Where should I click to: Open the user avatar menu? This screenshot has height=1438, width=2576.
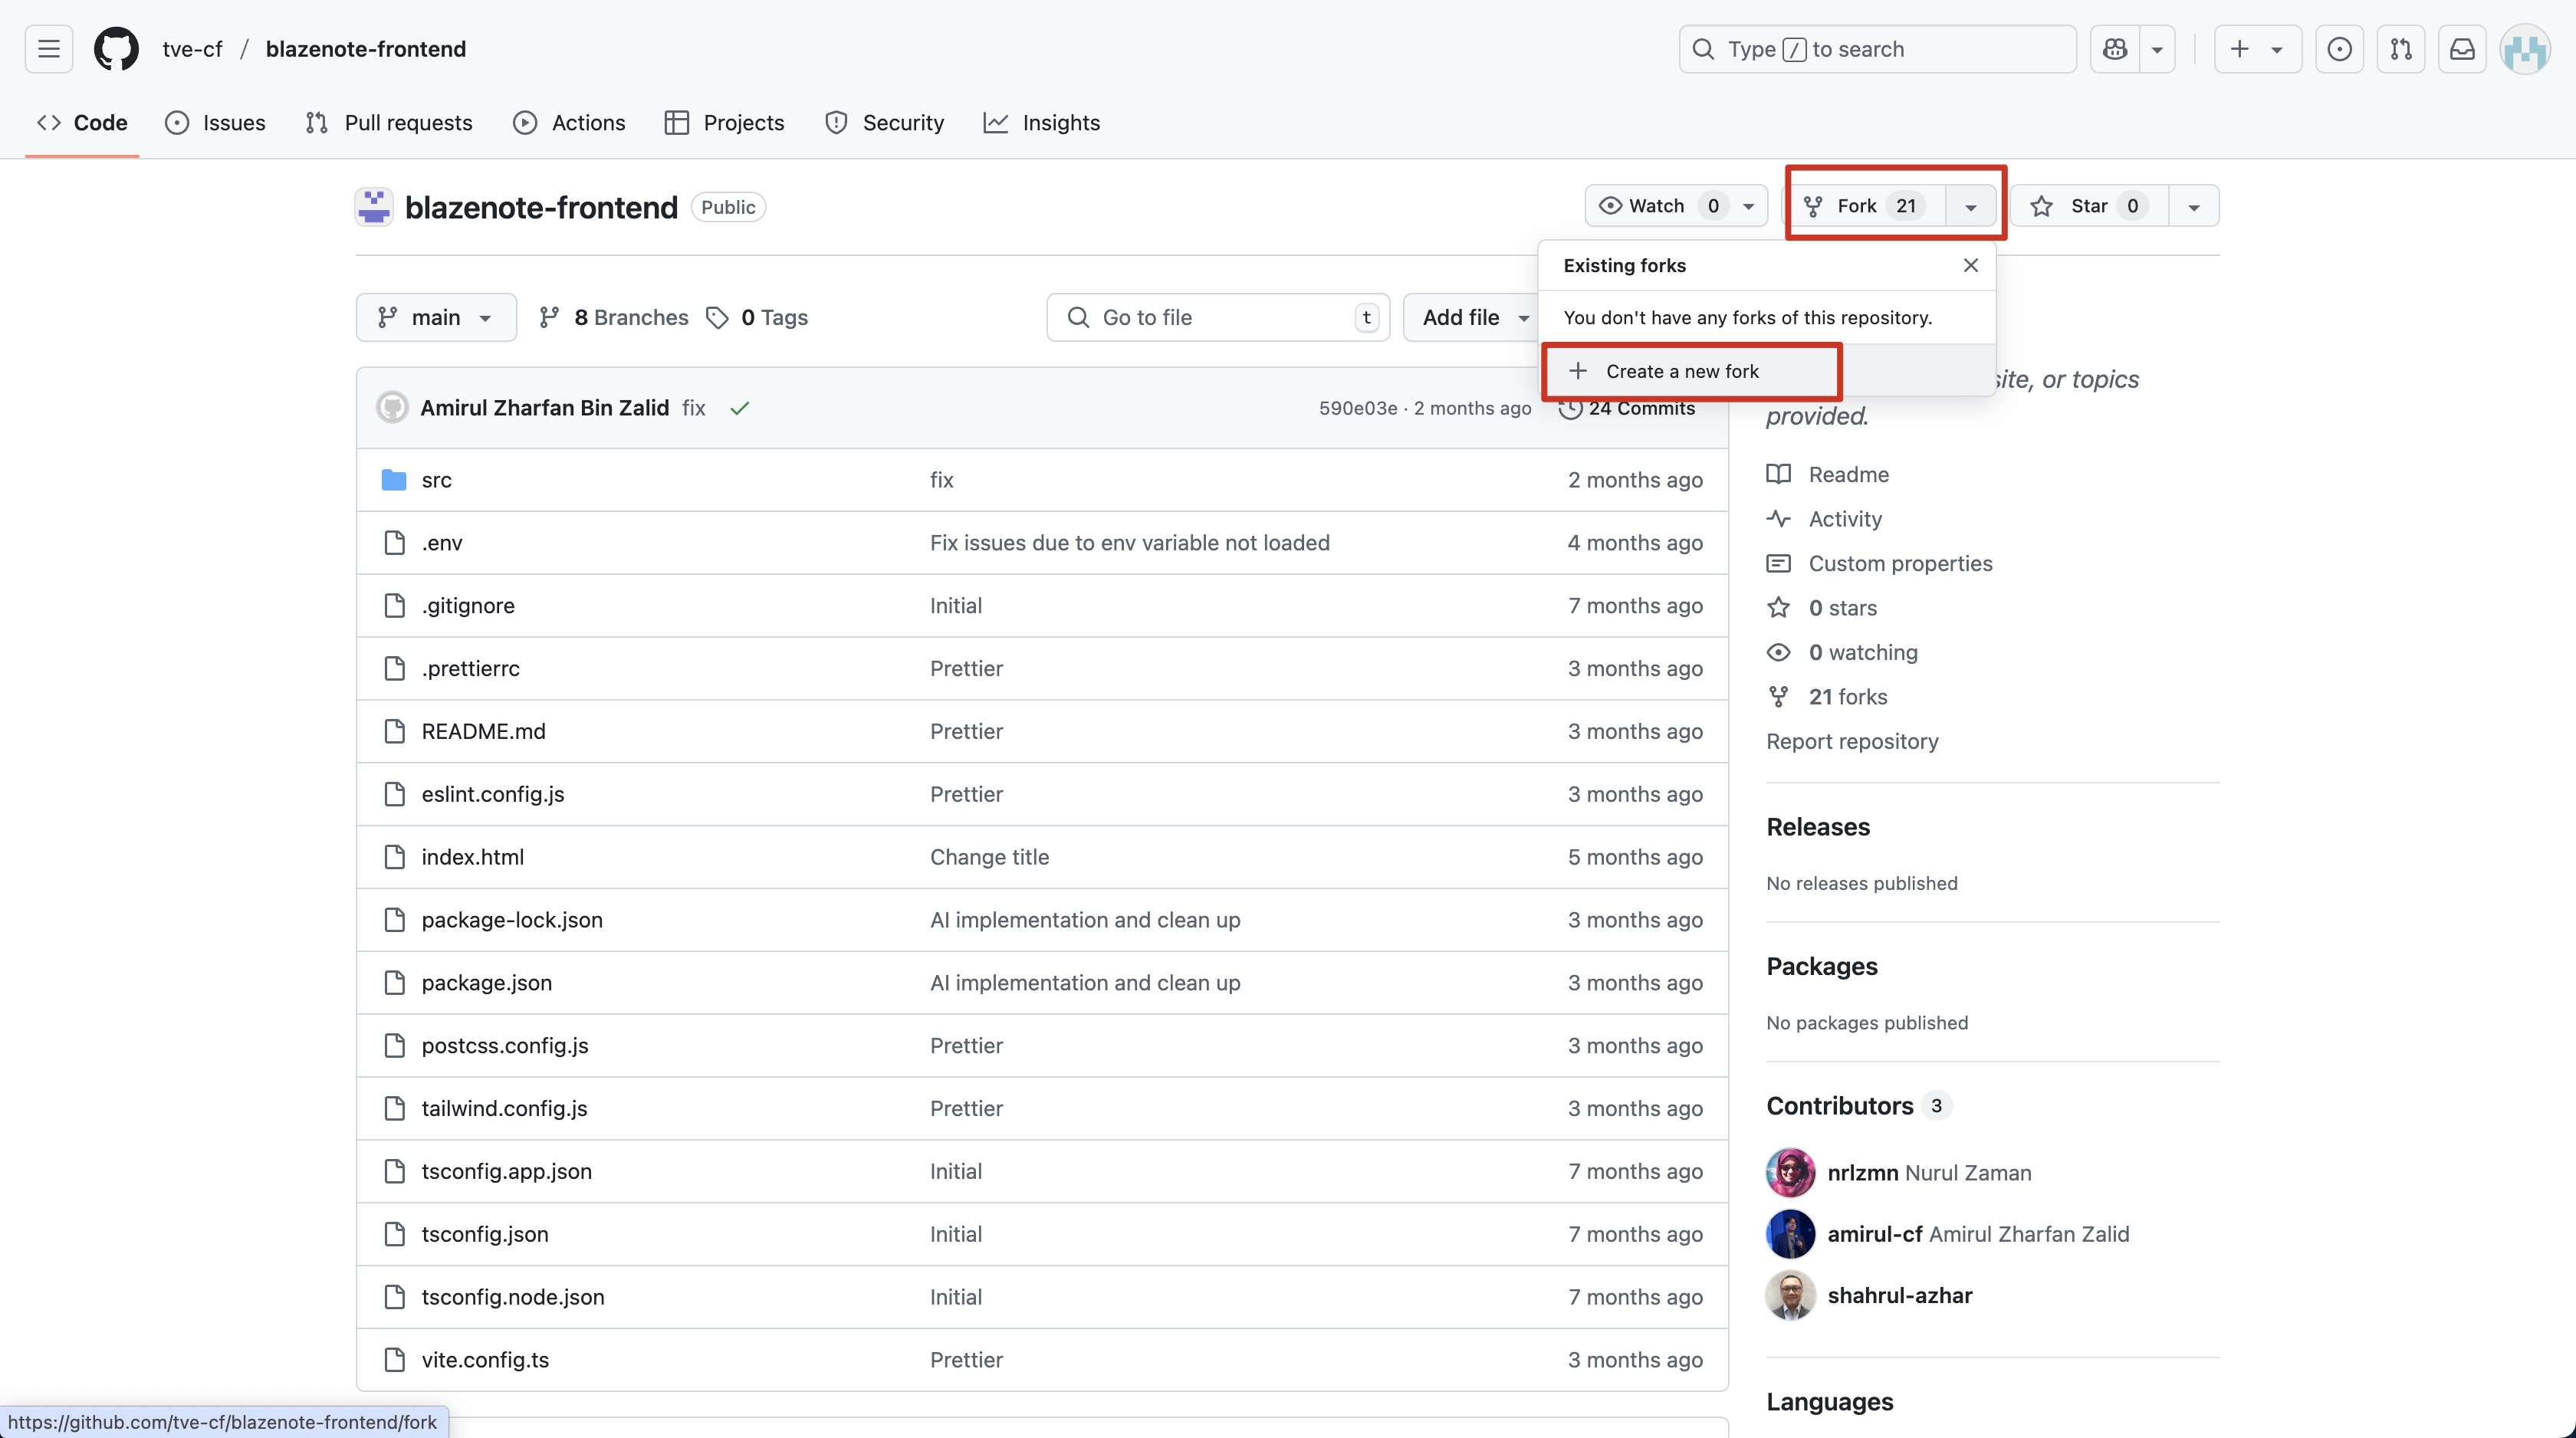2524,49
